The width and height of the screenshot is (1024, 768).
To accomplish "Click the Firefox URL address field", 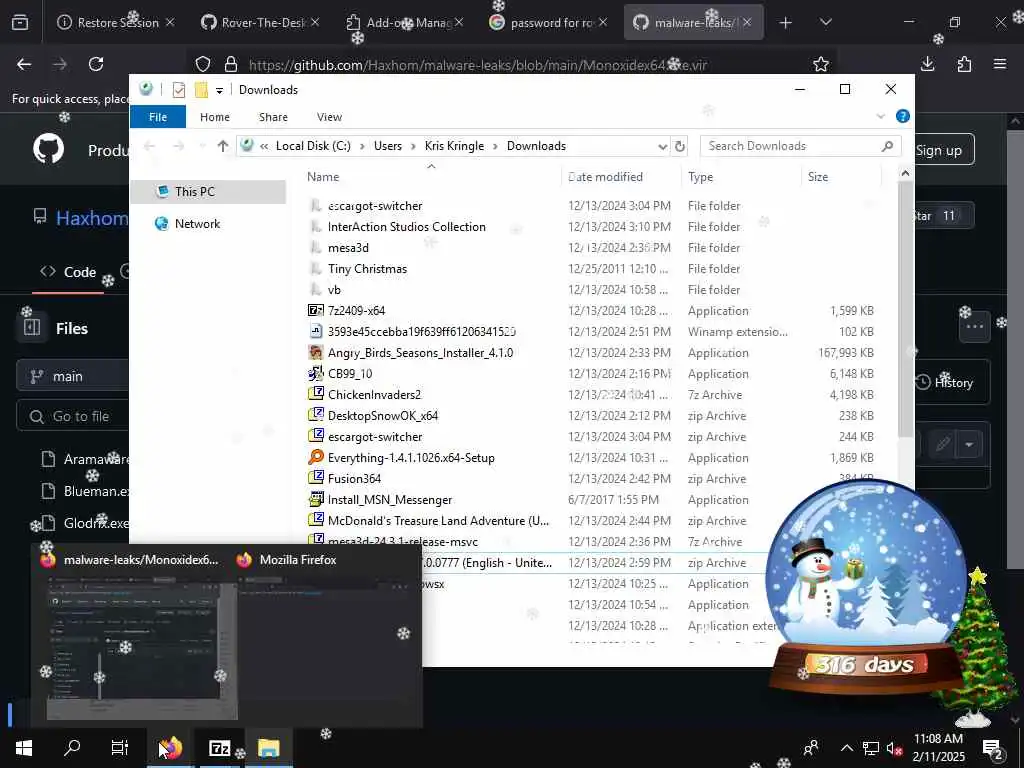I will pos(477,65).
